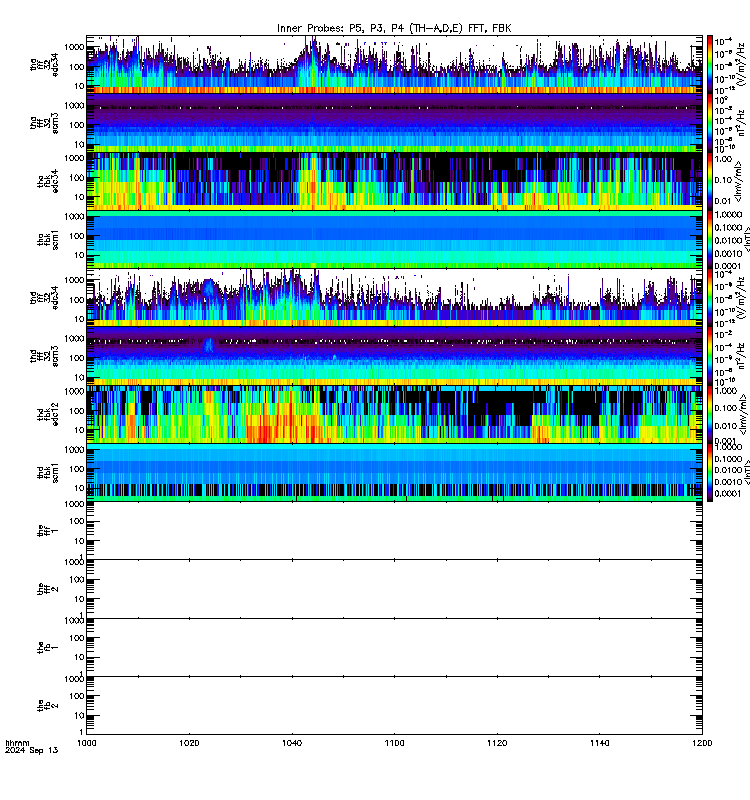
Task: Click the thd fbk edc12 spectrogram panel
Action: [394, 414]
